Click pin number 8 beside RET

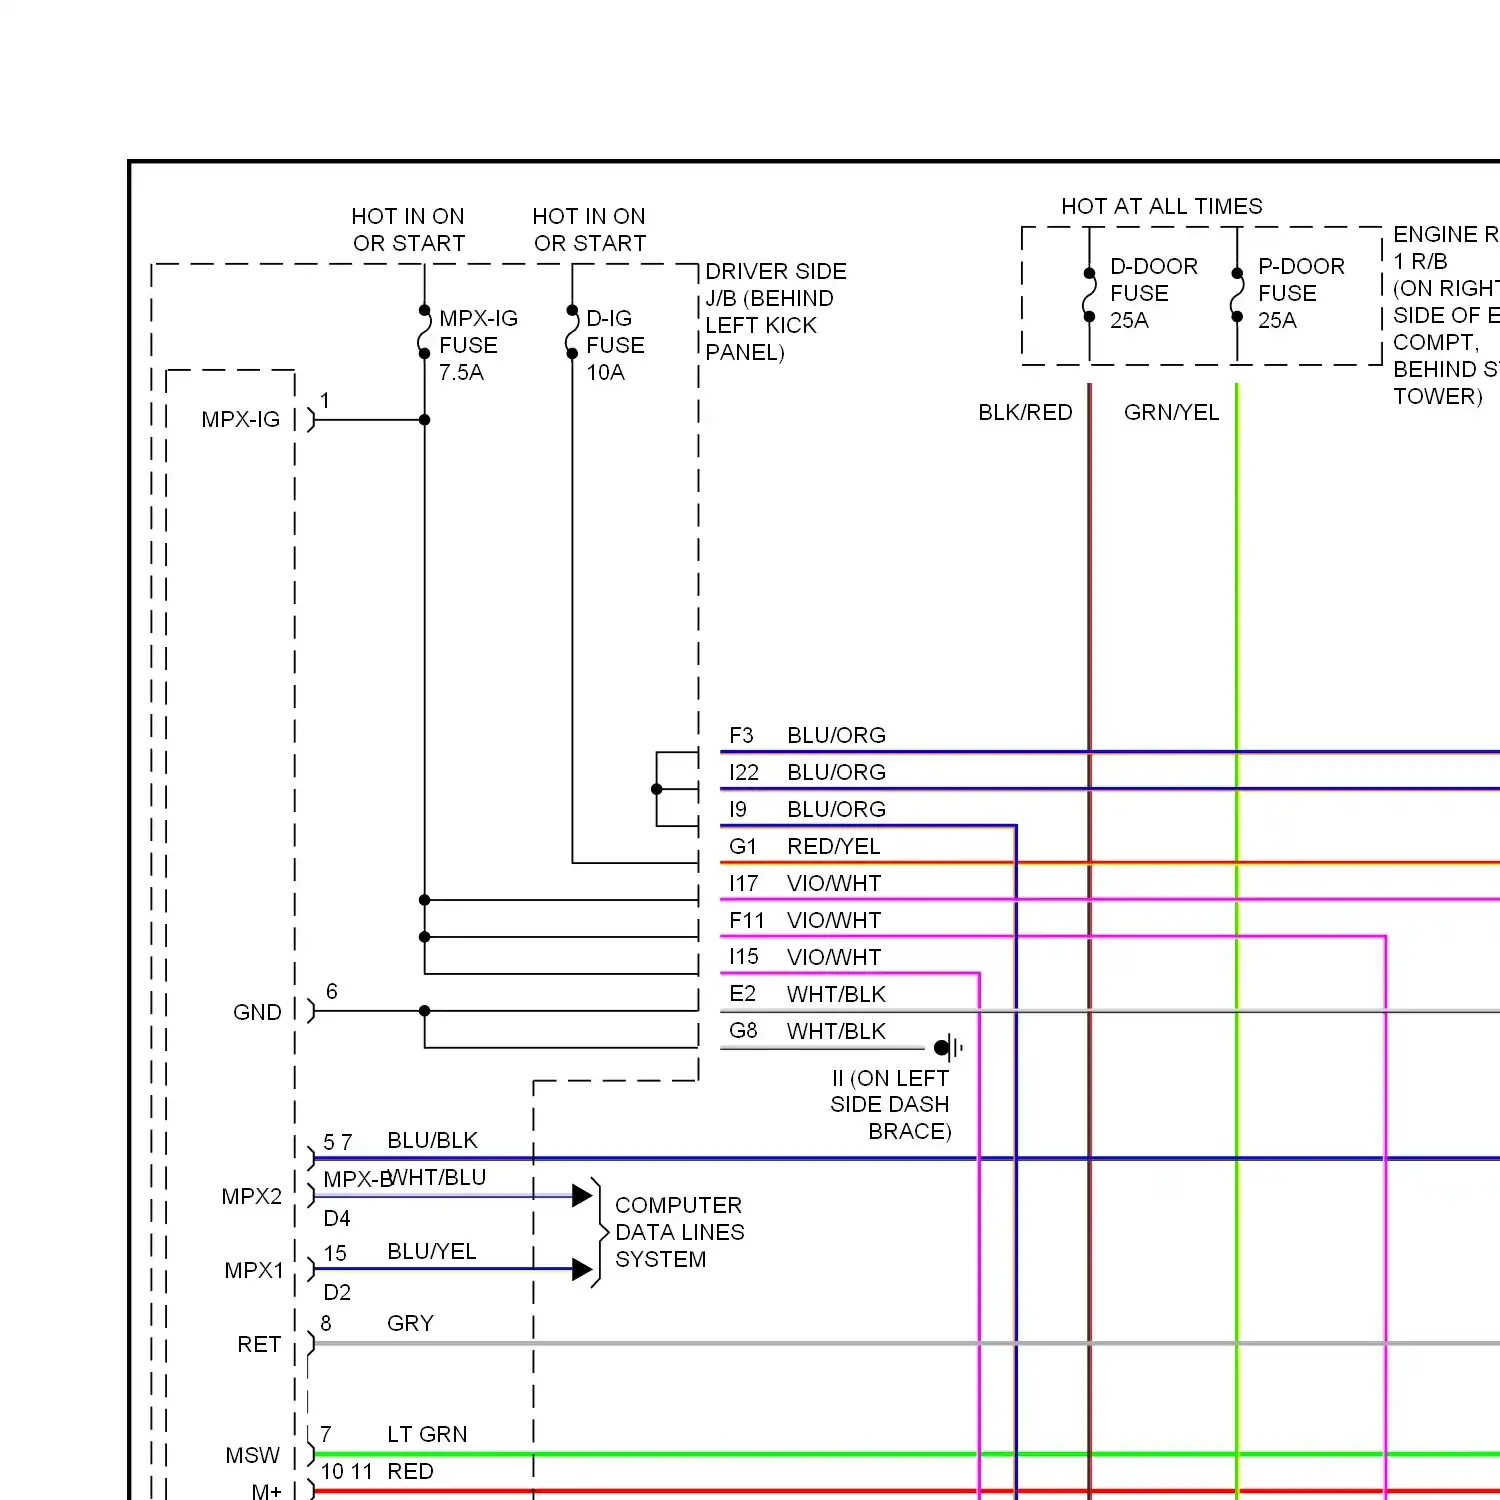click(x=326, y=1323)
